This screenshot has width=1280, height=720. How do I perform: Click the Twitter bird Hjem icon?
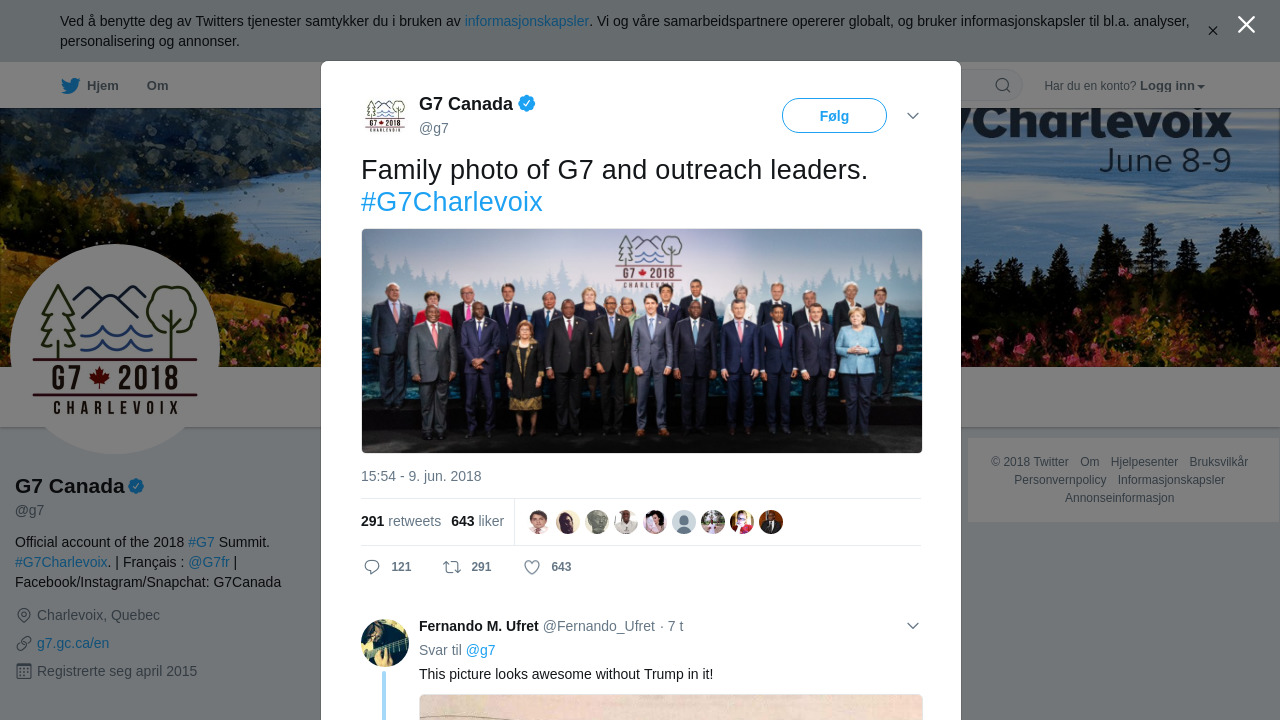(70, 86)
